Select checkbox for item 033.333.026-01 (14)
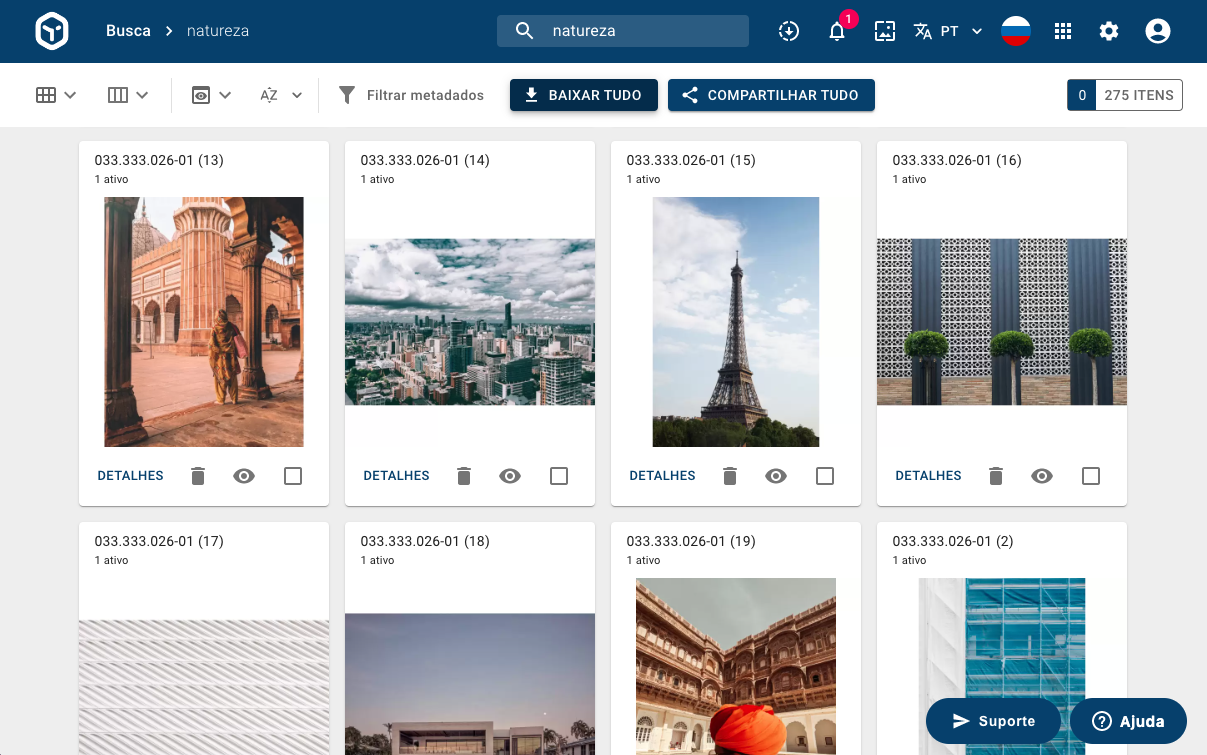1207x755 pixels. click(x=559, y=476)
